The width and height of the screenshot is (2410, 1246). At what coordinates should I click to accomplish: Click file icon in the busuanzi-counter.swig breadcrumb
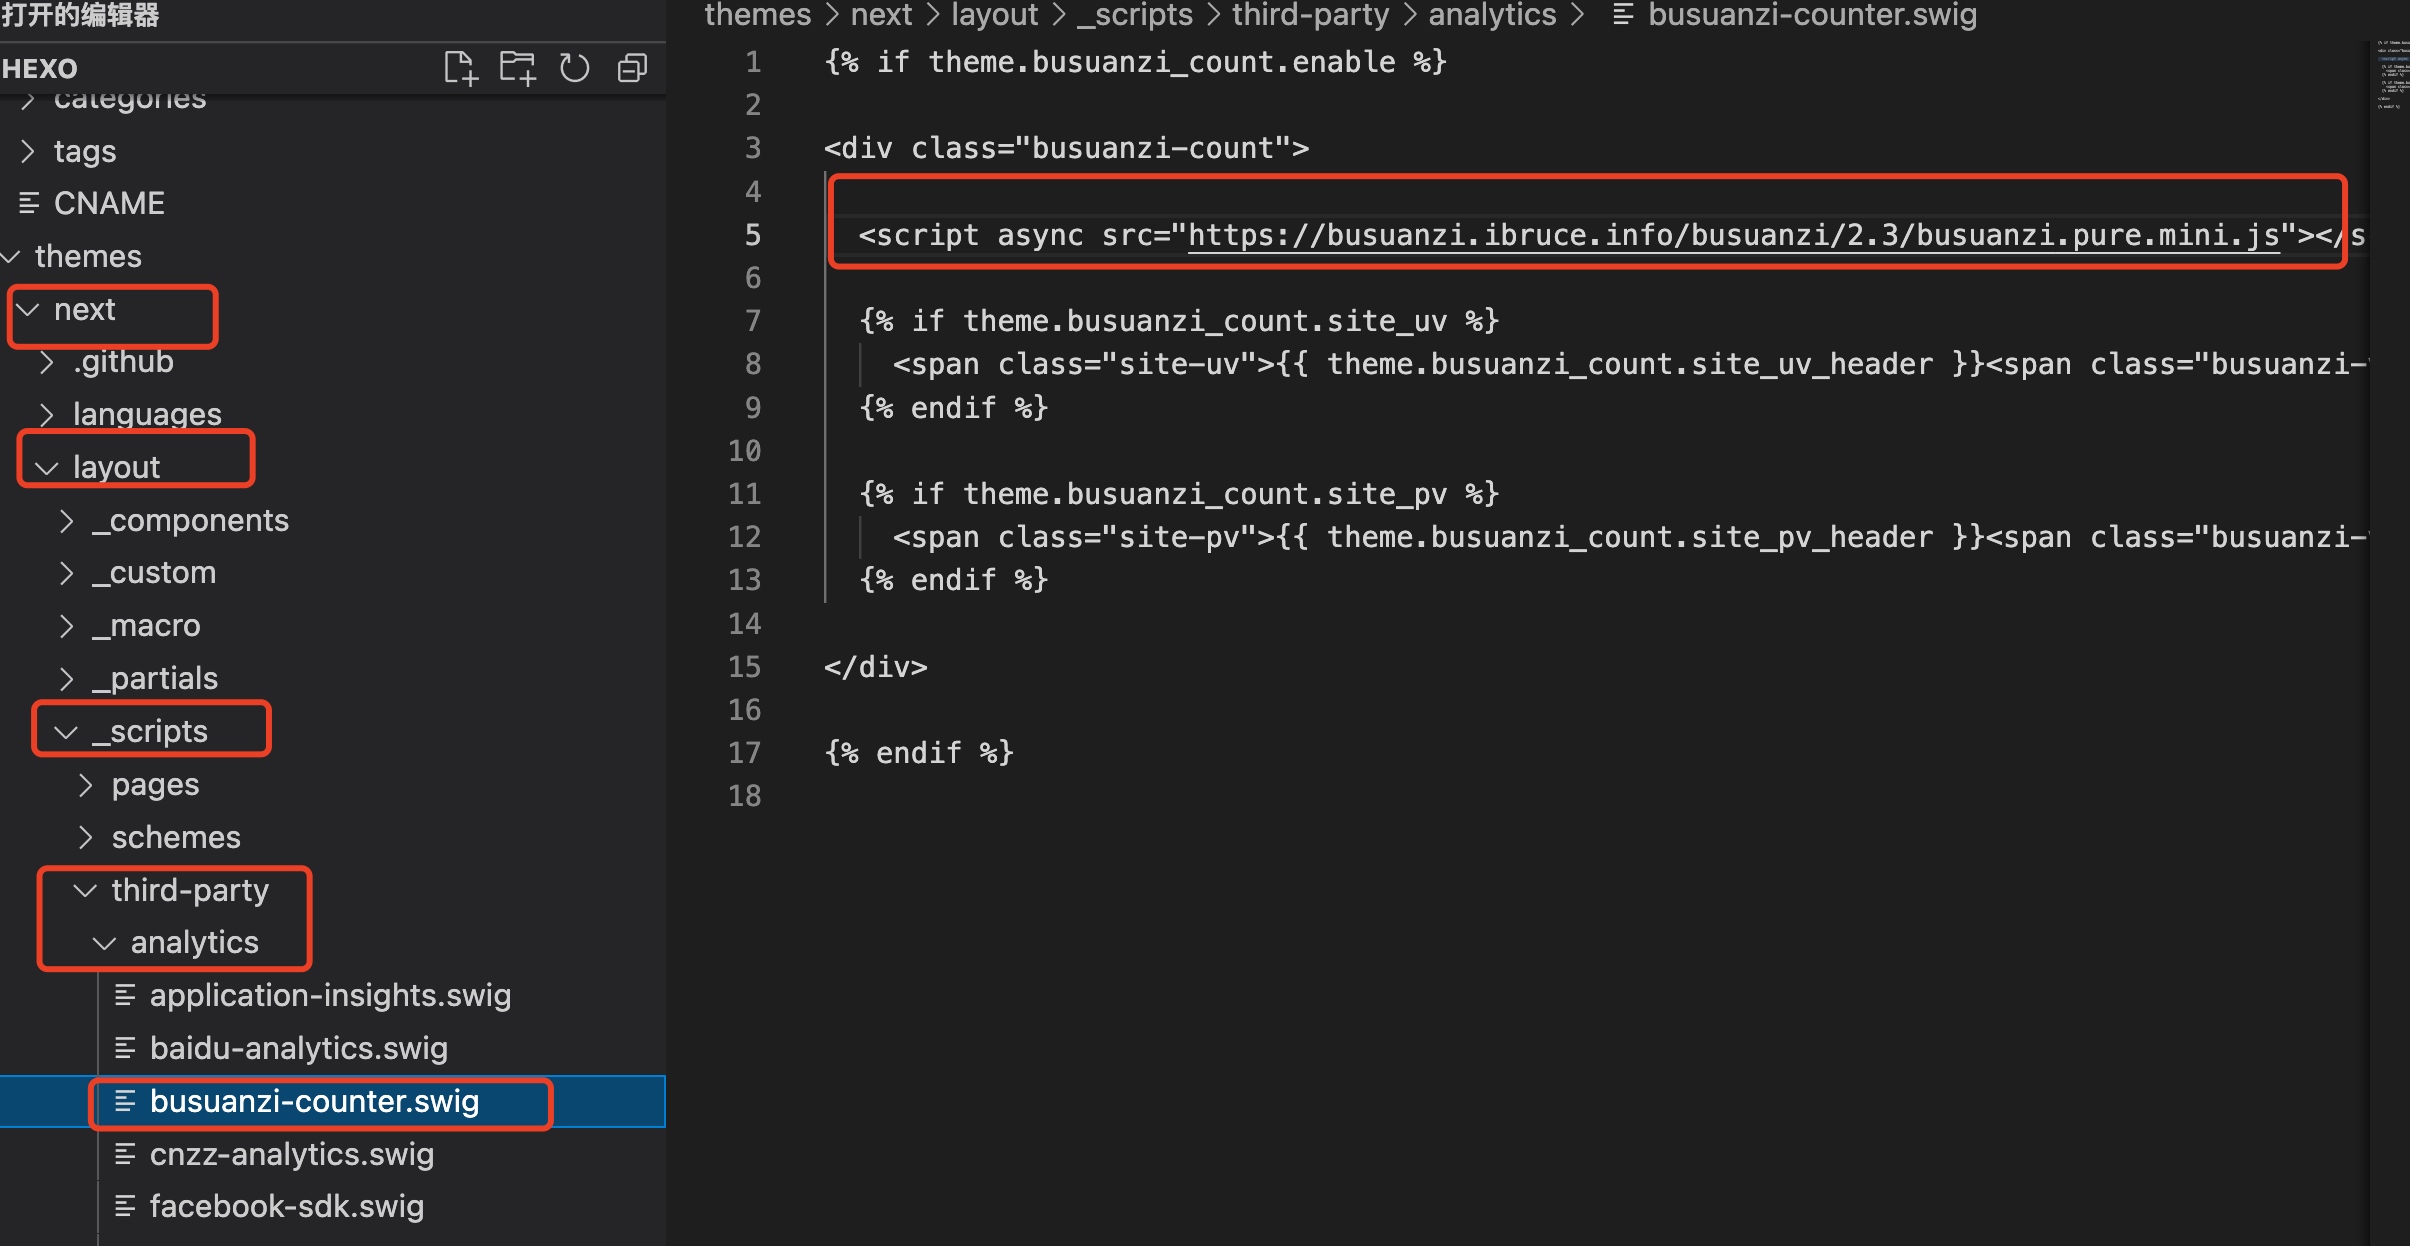tap(1623, 14)
